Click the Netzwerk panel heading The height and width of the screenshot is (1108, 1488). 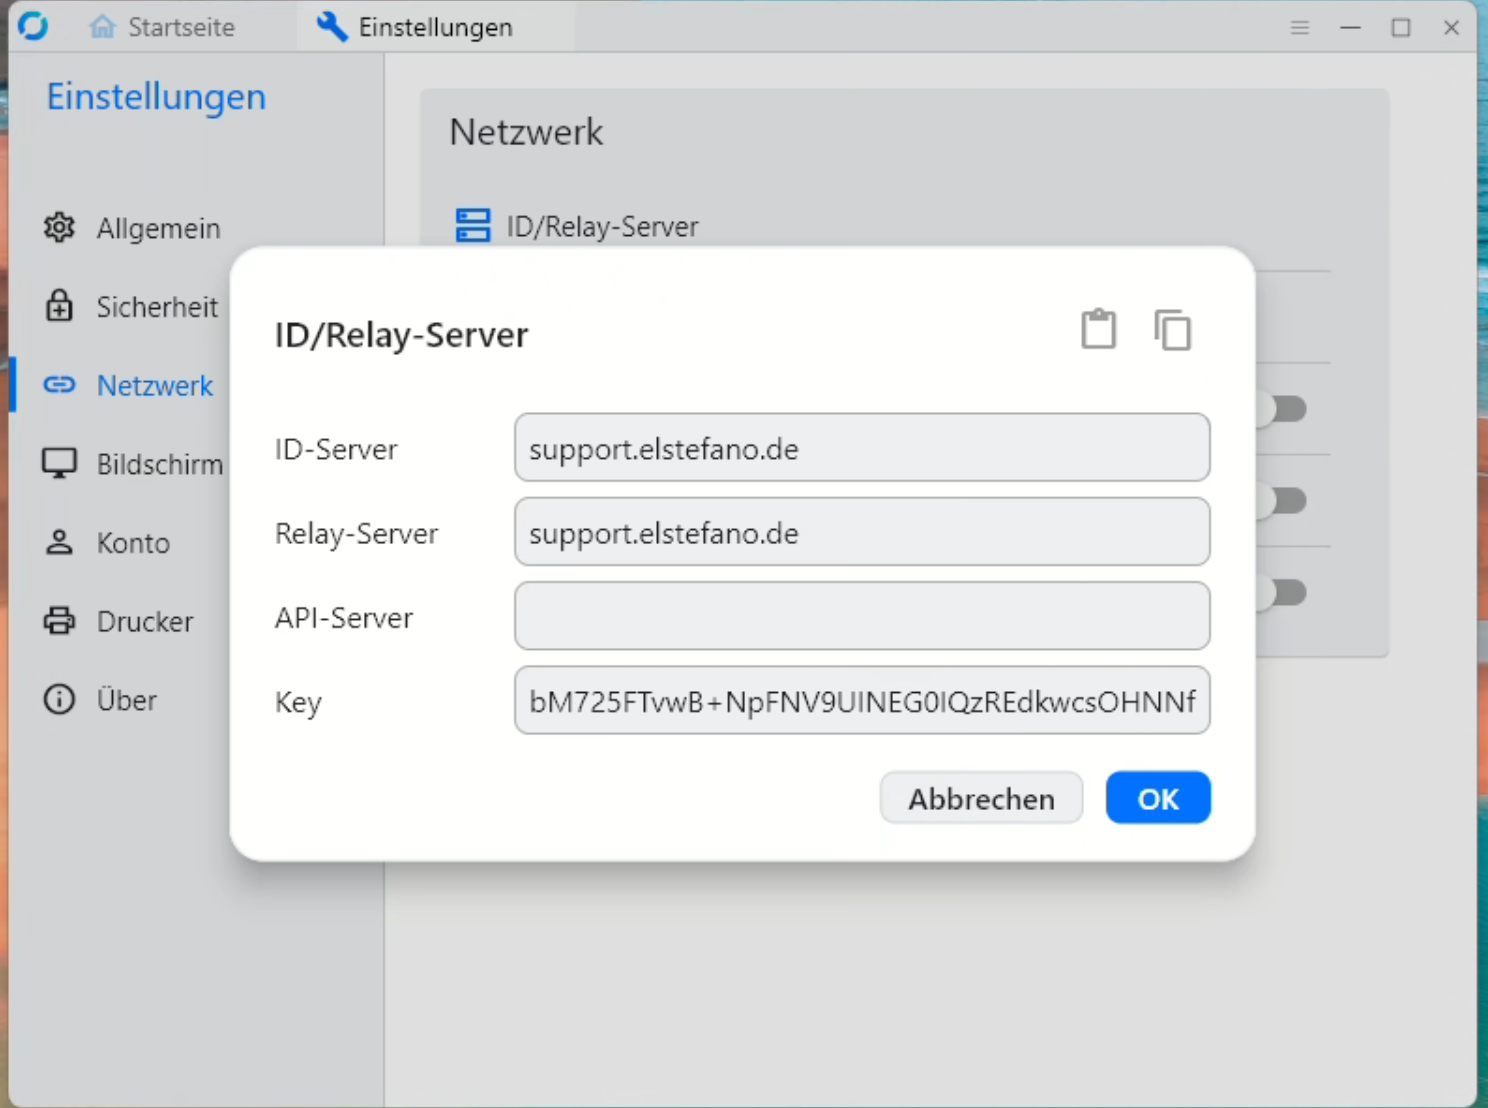[x=526, y=132]
